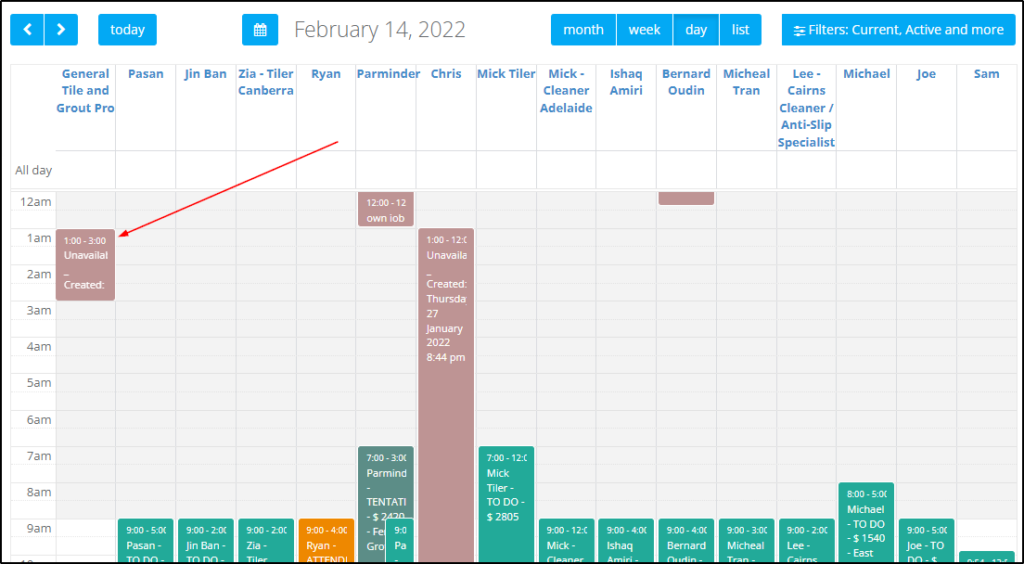
Task: Switch to week view
Action: pos(644,30)
